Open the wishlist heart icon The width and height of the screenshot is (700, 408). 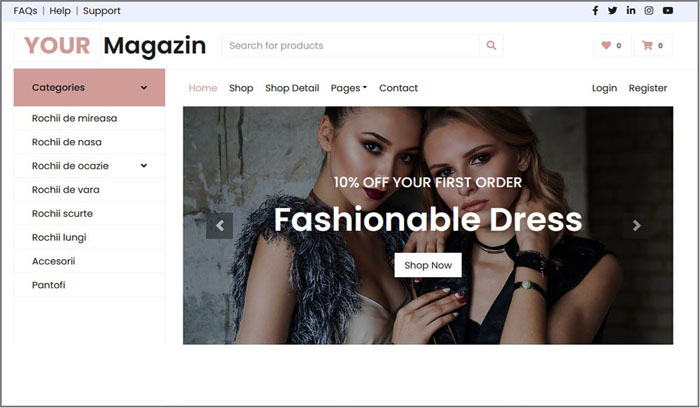[606, 45]
